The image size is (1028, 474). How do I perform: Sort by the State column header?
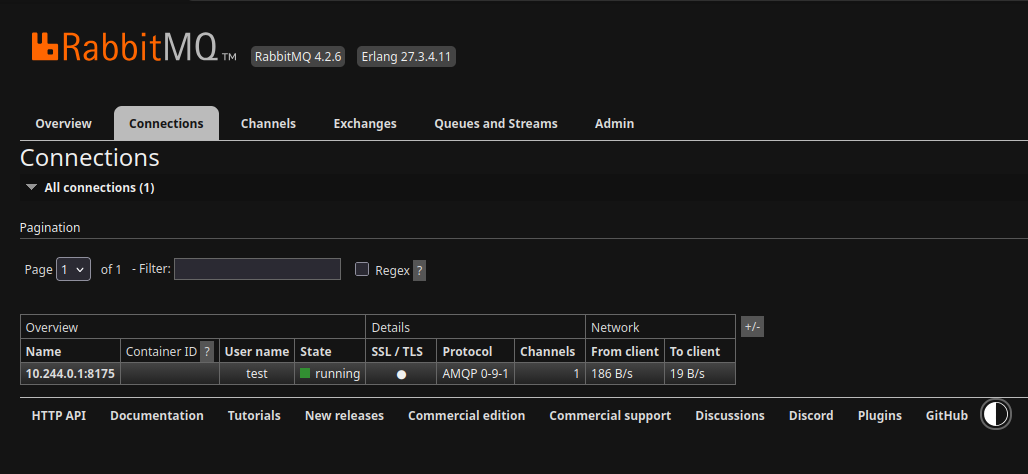pyautogui.click(x=315, y=351)
